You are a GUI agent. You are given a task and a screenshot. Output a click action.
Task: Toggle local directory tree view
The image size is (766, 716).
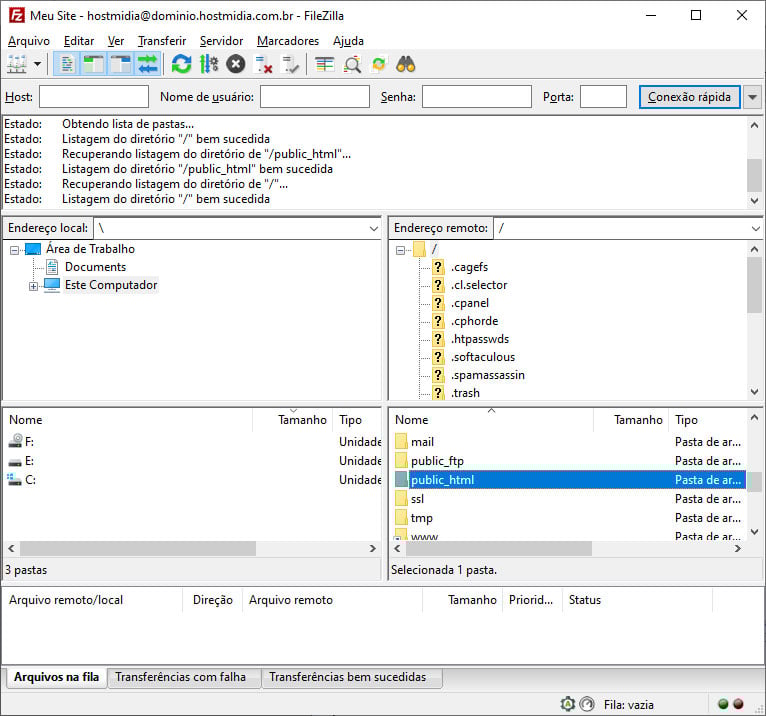coord(93,64)
